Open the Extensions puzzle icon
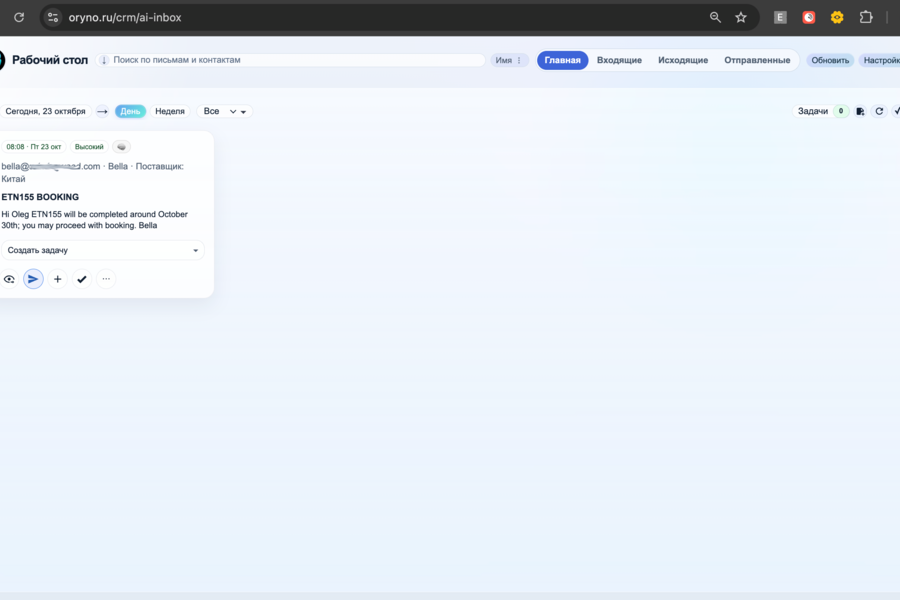The image size is (900, 600). pos(866,17)
